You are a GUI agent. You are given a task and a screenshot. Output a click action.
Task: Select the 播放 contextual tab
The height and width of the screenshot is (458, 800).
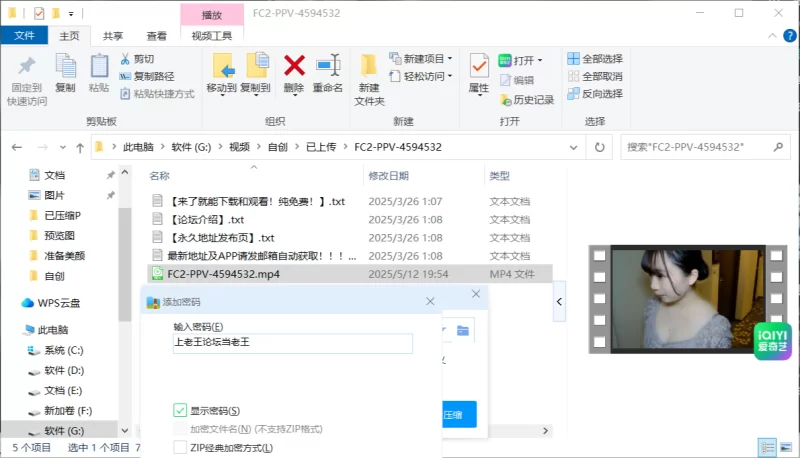point(212,14)
